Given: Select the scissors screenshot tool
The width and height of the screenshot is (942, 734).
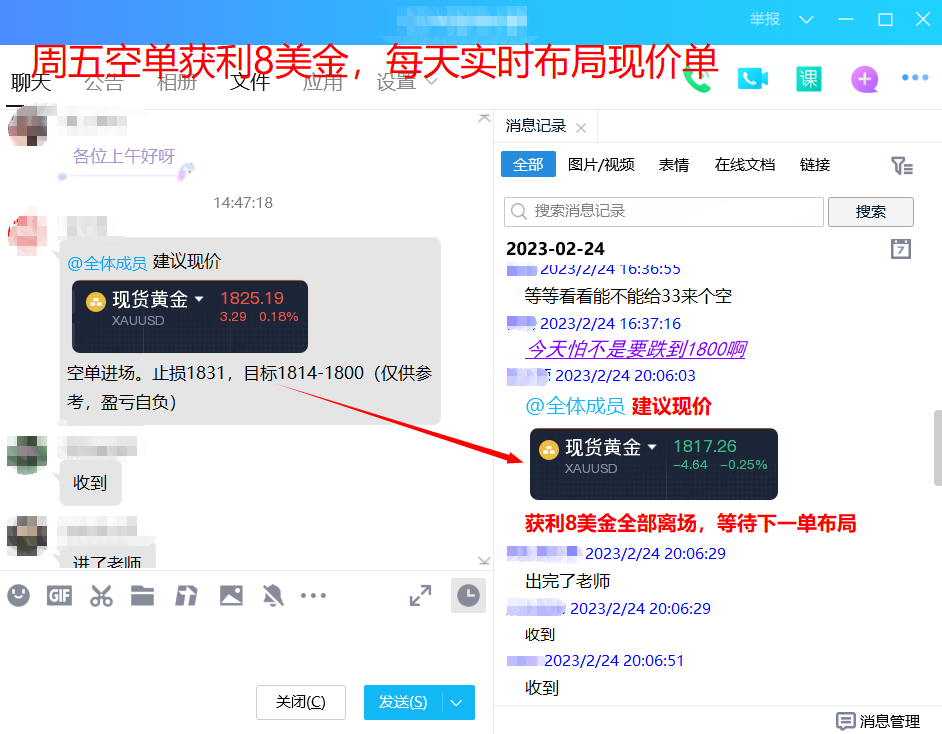Looking at the screenshot, I should [101, 596].
